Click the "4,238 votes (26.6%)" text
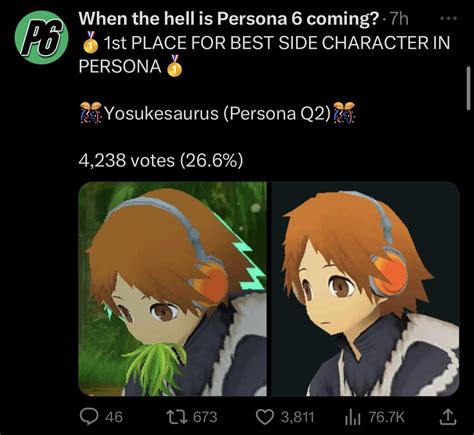The width and height of the screenshot is (474, 435). (x=161, y=161)
